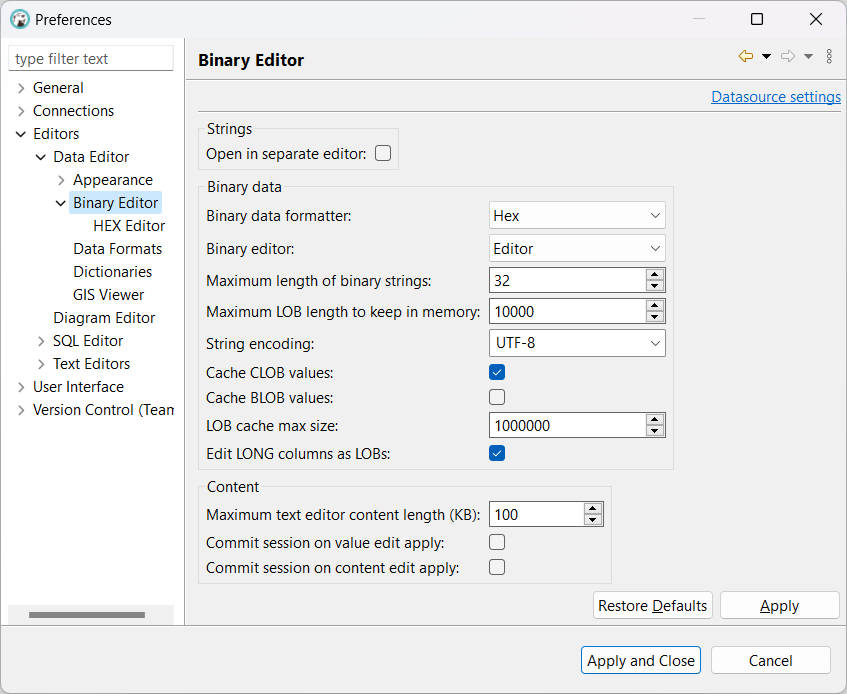Open the Datasource settings link

[x=775, y=97]
